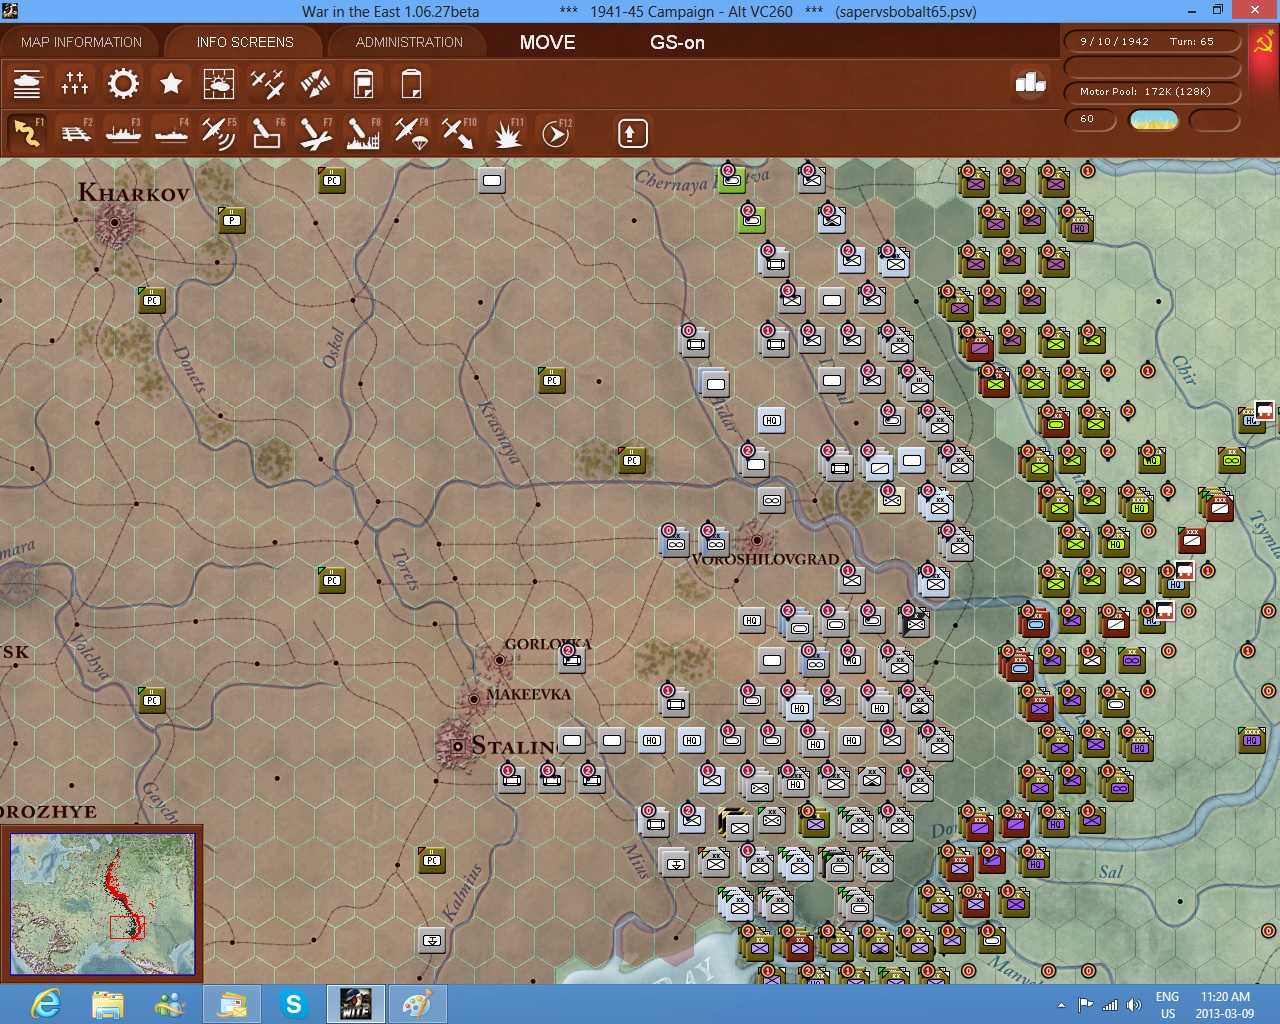The width and height of the screenshot is (1280, 1024).
Task: Open File Explorer from taskbar
Action: [108, 1004]
